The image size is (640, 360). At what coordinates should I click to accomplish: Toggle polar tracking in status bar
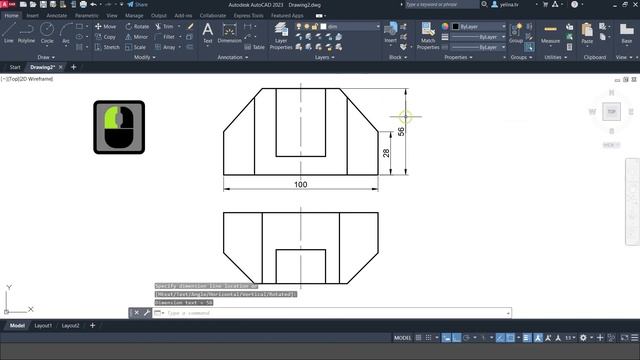click(466, 338)
